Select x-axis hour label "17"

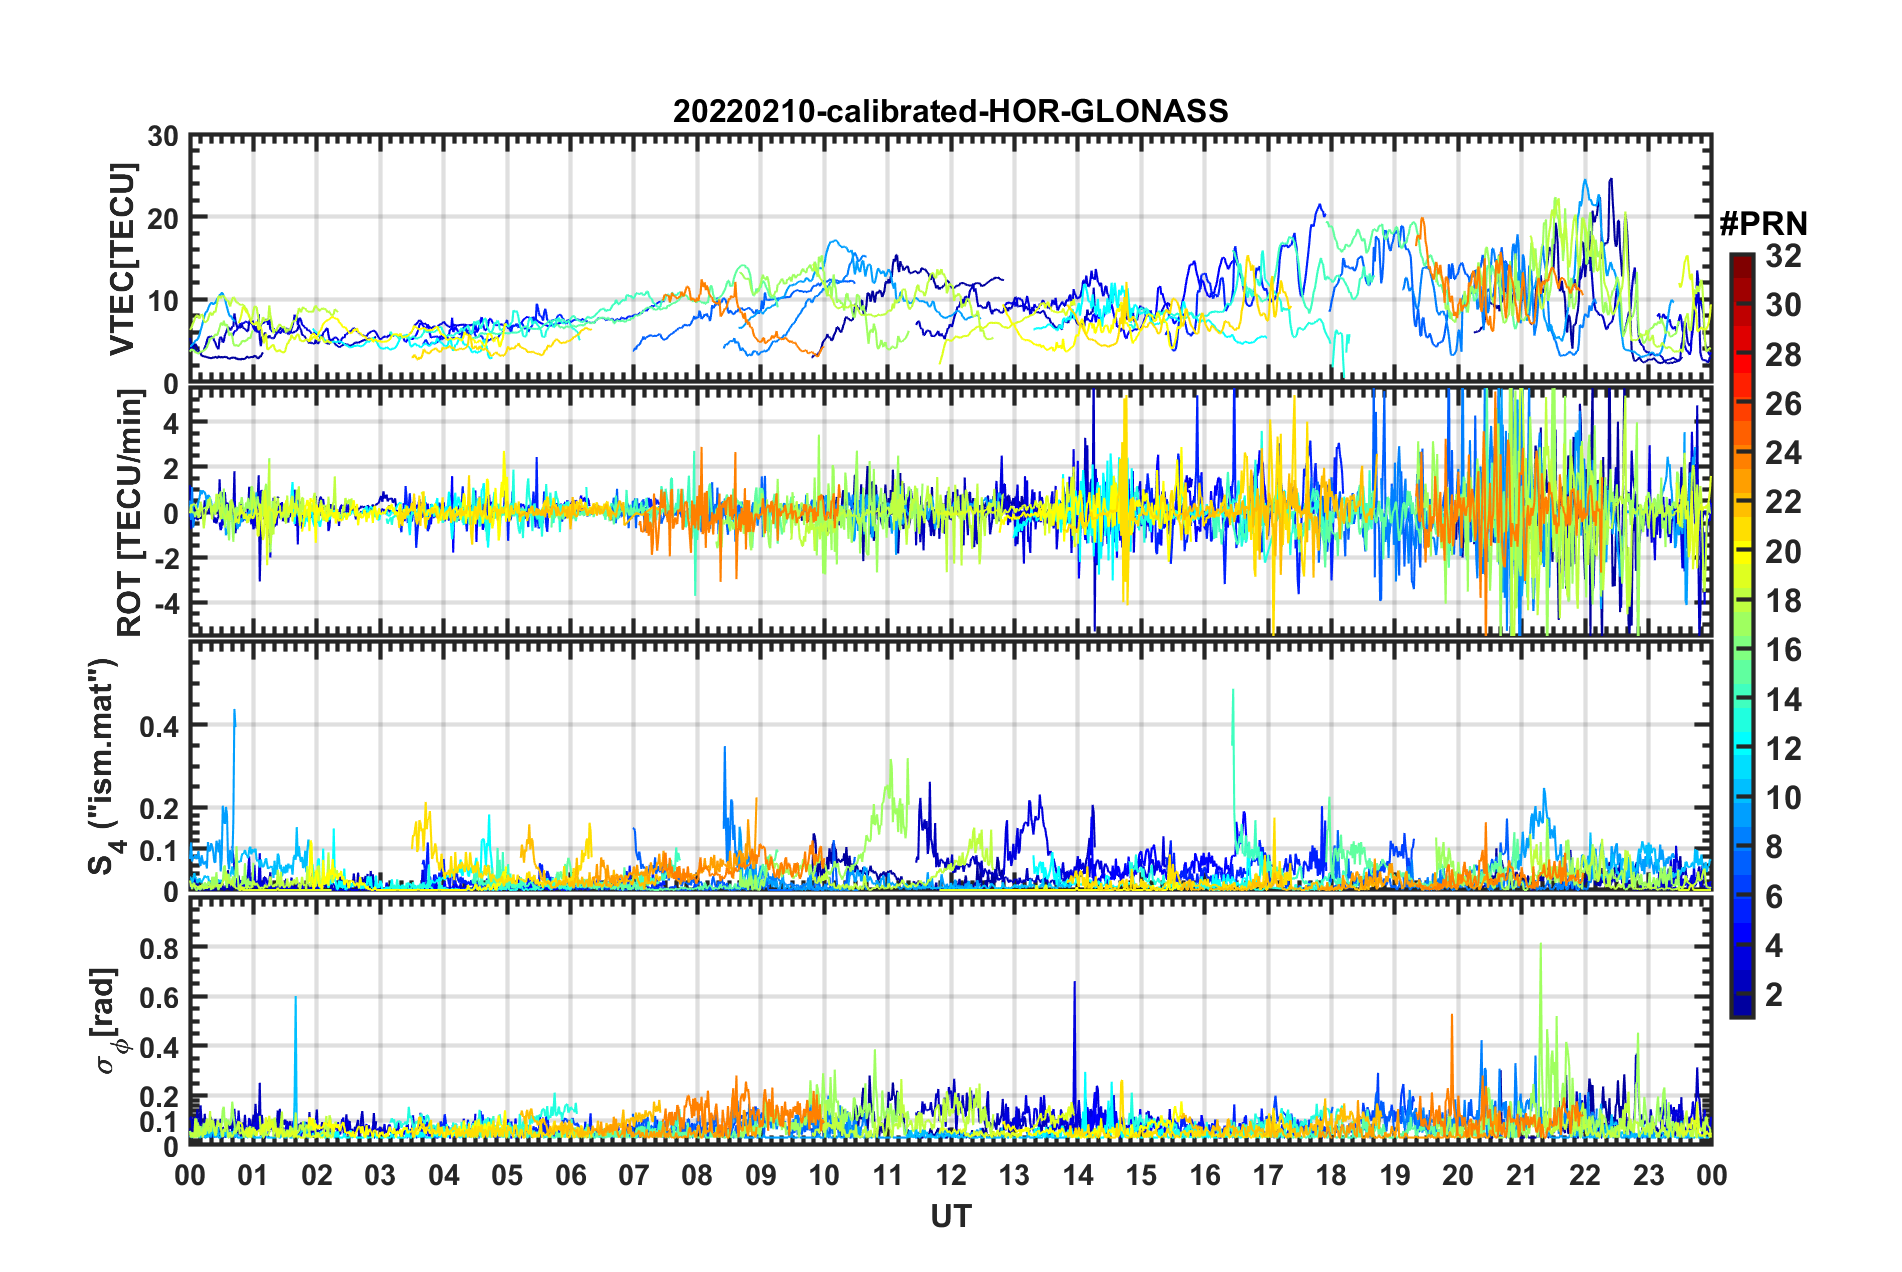pyautogui.click(x=1268, y=1175)
